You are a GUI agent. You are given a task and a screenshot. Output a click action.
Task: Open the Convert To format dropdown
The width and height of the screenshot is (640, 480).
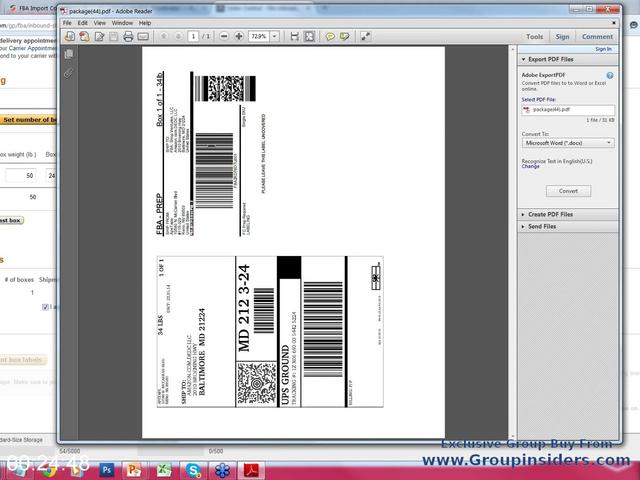(x=568, y=143)
